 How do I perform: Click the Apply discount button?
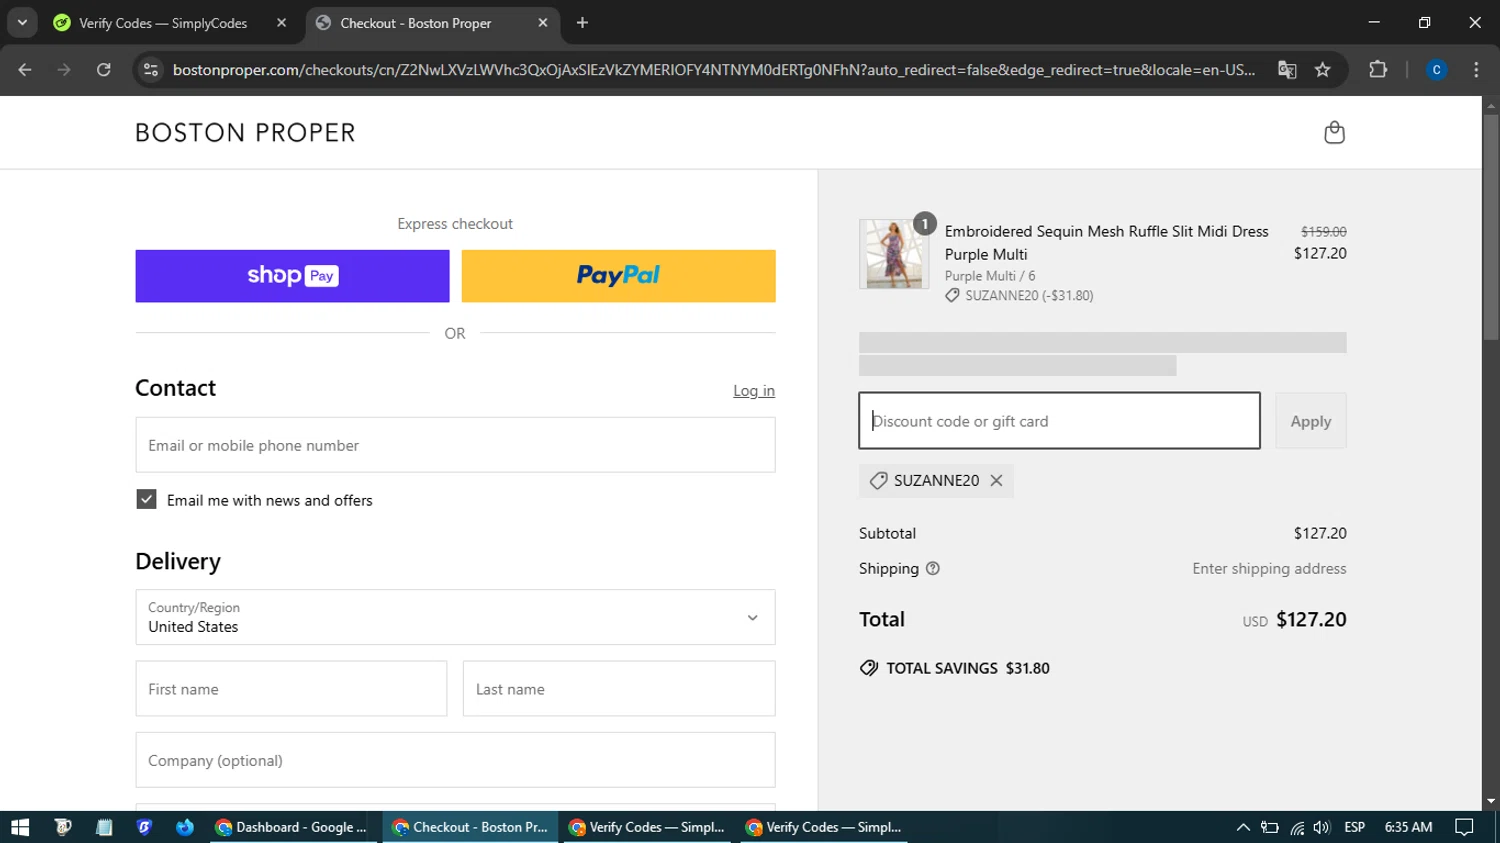(x=1310, y=421)
